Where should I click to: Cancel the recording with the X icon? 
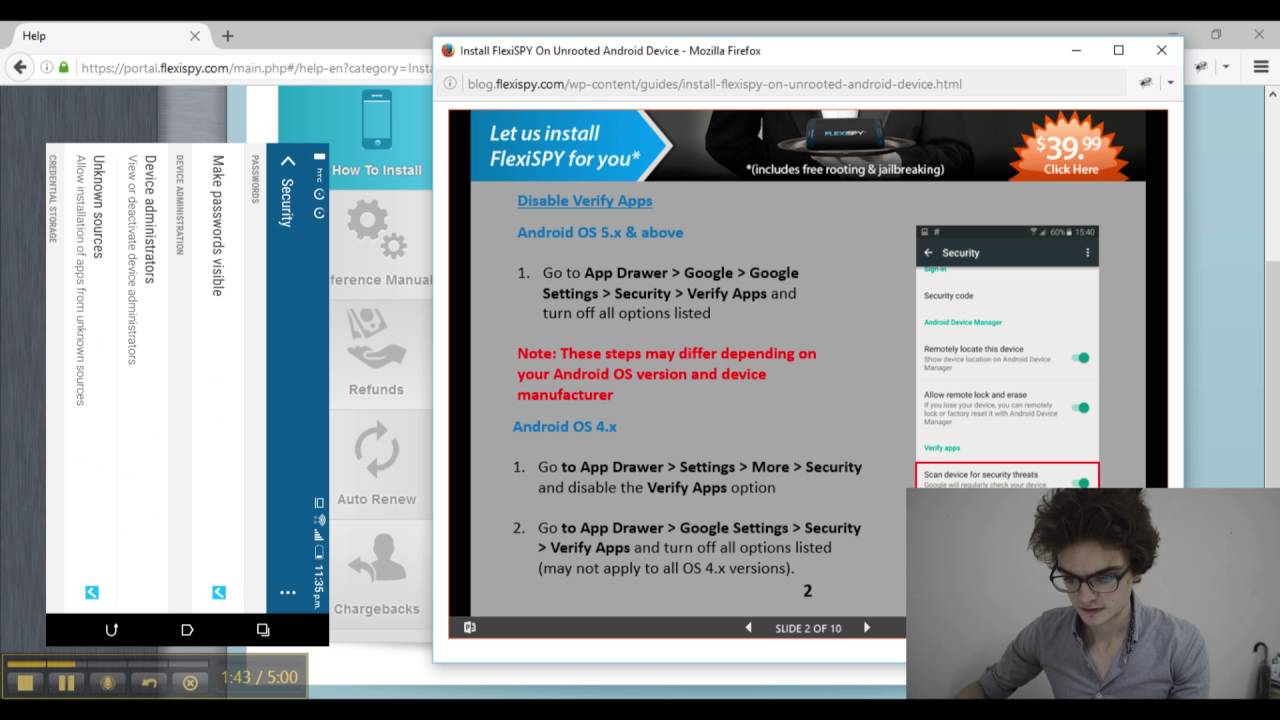(190, 683)
